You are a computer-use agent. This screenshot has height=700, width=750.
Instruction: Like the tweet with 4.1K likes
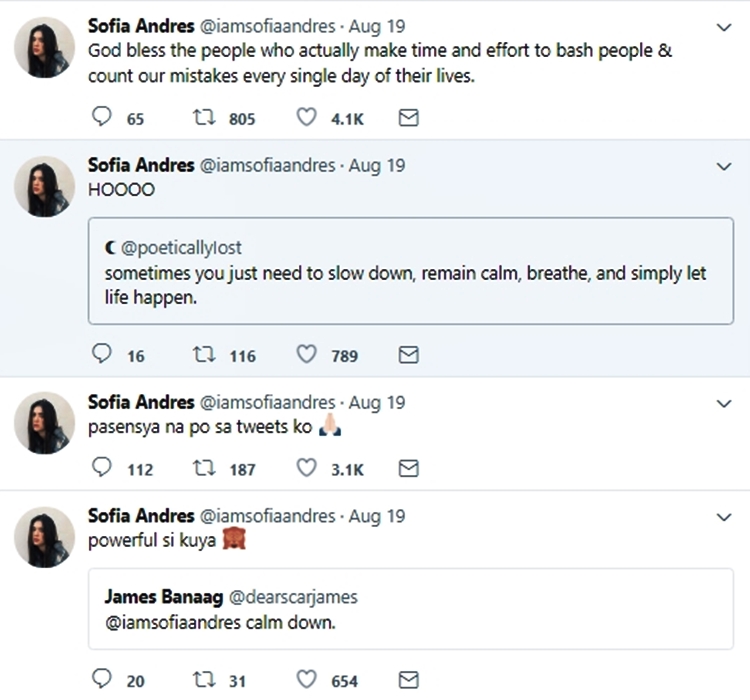[307, 118]
